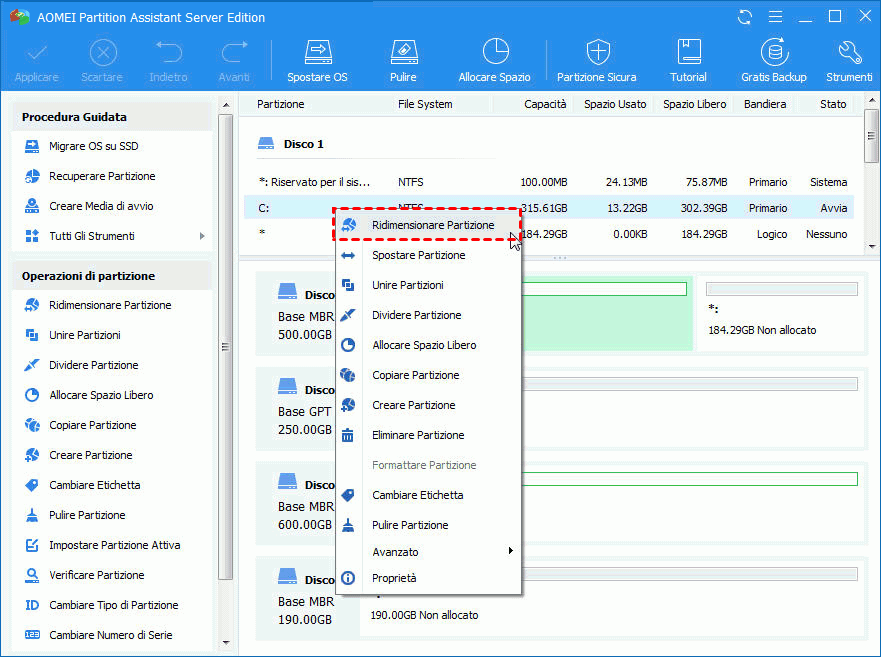Viewport: 881px width, 657px height.
Task: Select Dividere Partizione from context menu
Action: click(416, 315)
